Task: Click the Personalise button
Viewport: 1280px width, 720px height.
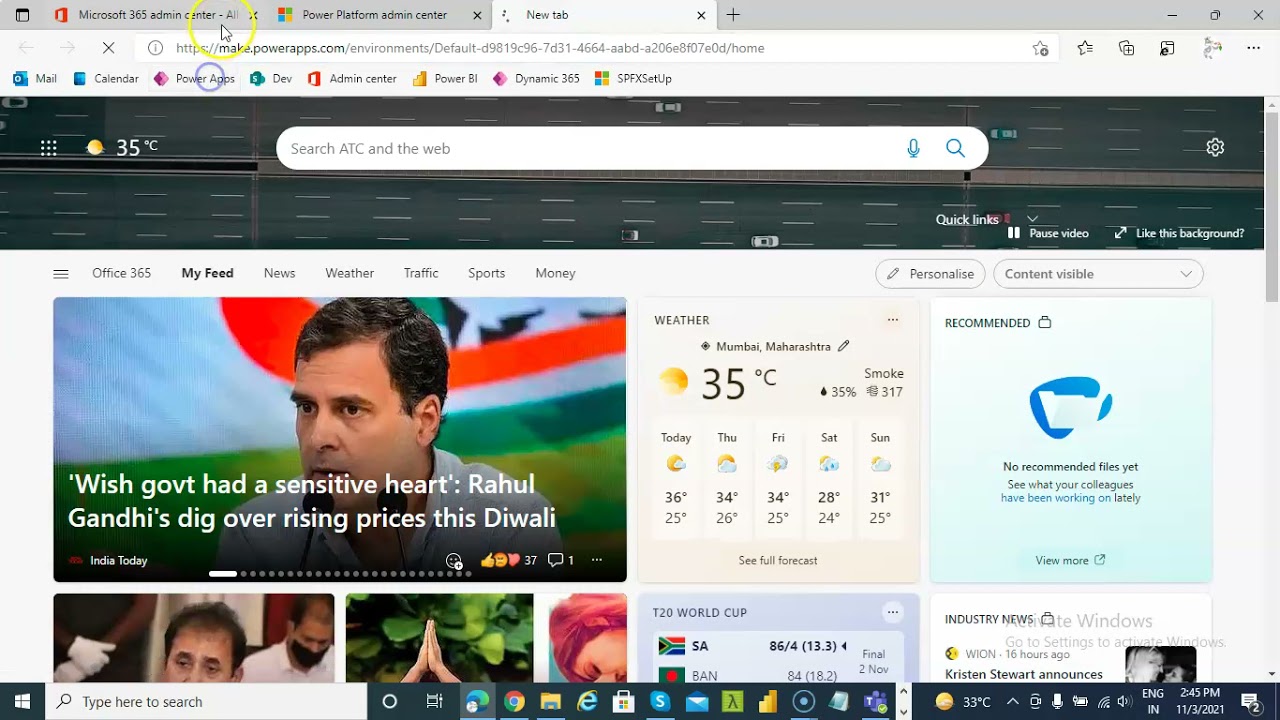Action: click(930, 274)
